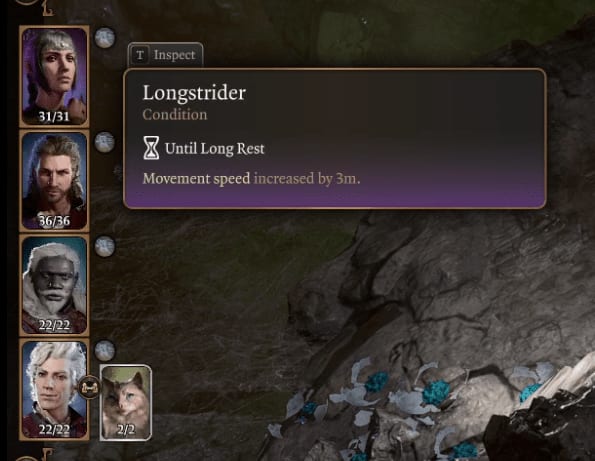The width and height of the screenshot is (595, 461).
Task: Click the 'Longstrider' tooltip title
Action: pos(194,93)
